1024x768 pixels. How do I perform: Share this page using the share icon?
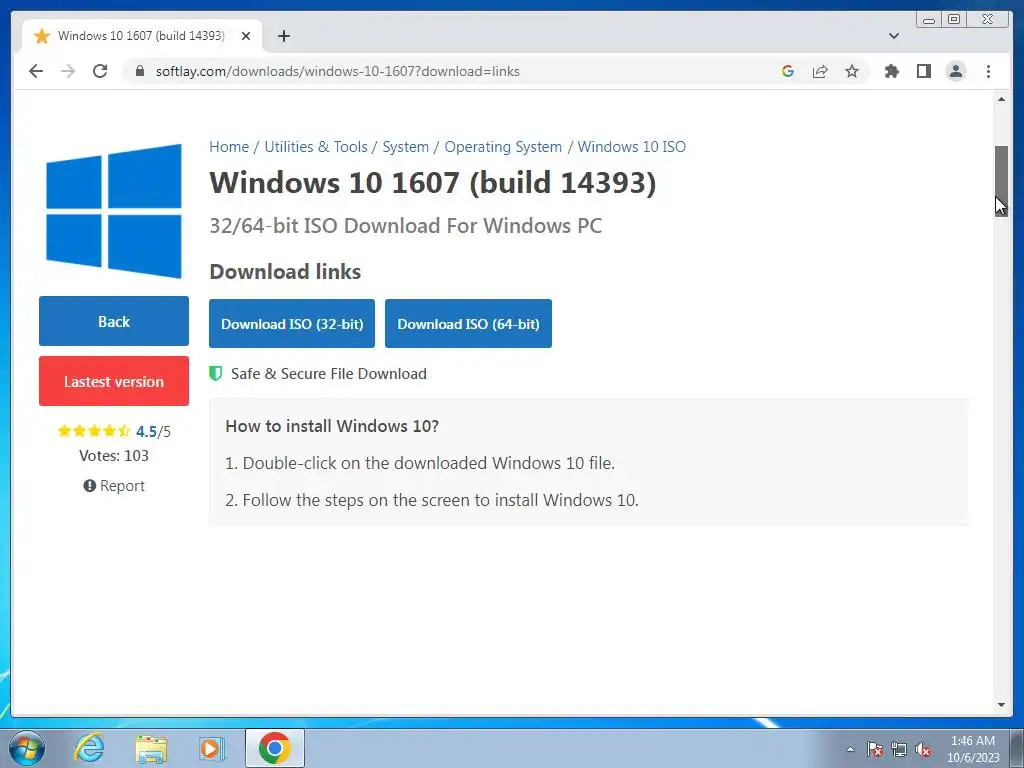tap(820, 71)
